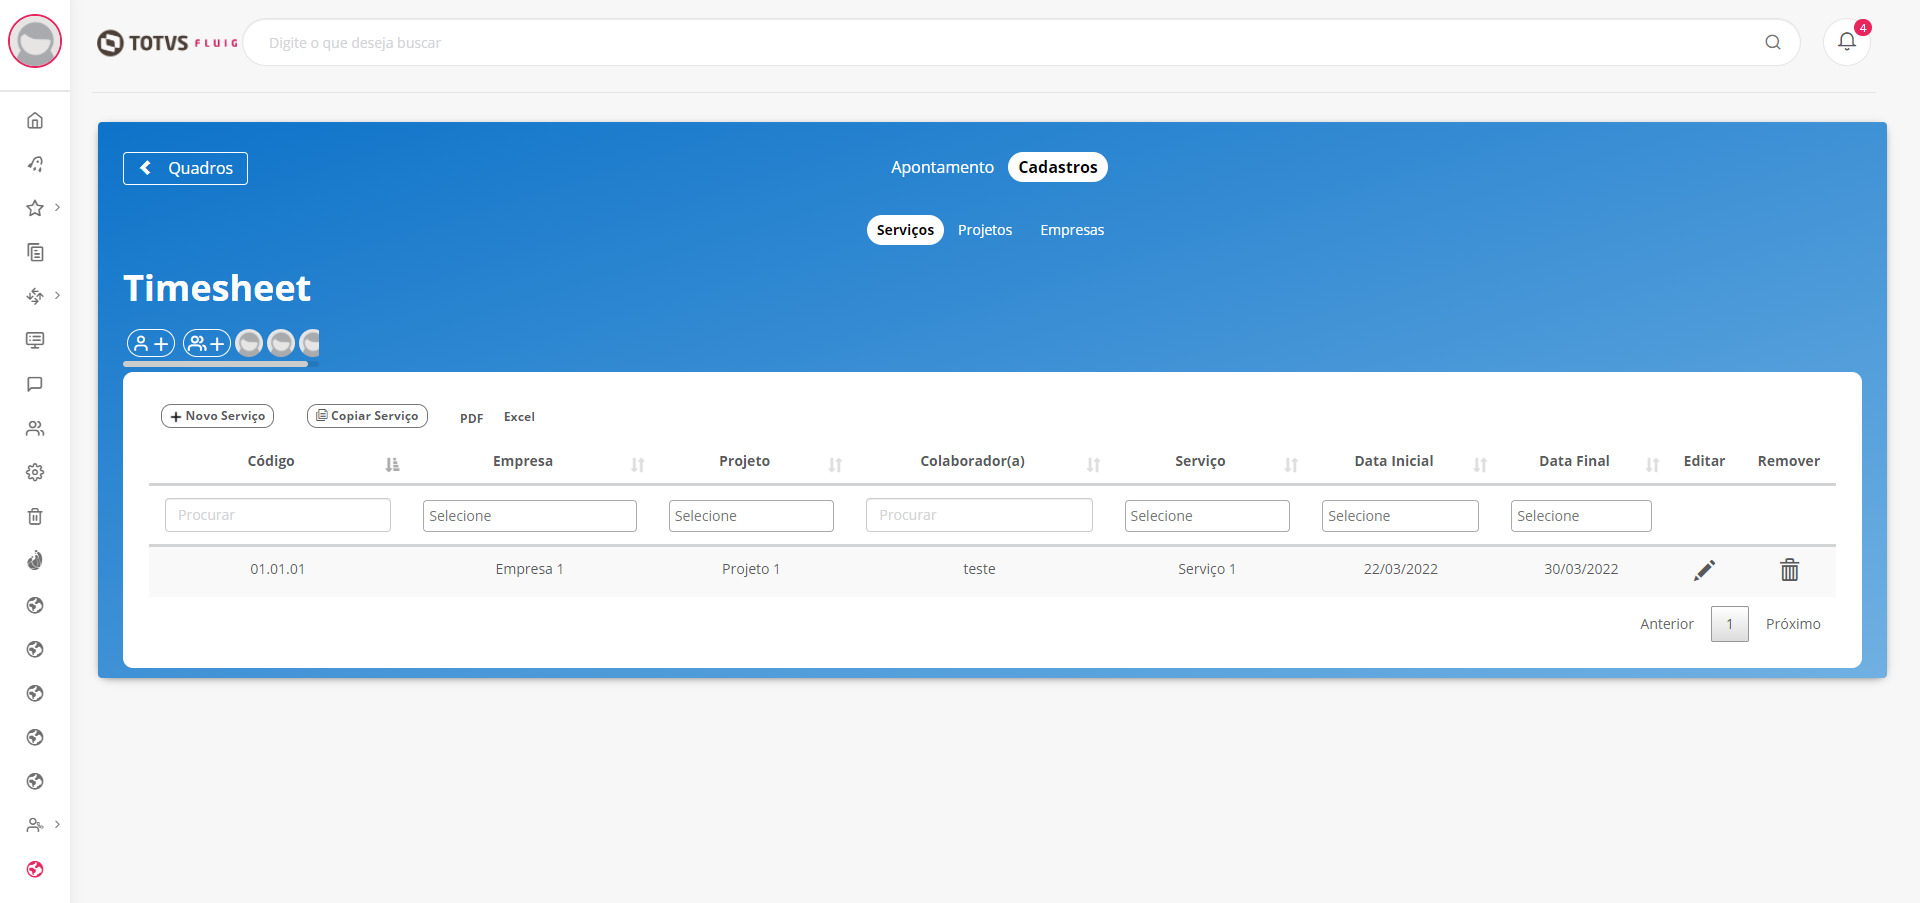The width and height of the screenshot is (1920, 903).
Task: Select page 1 in pagination
Action: pos(1729,624)
